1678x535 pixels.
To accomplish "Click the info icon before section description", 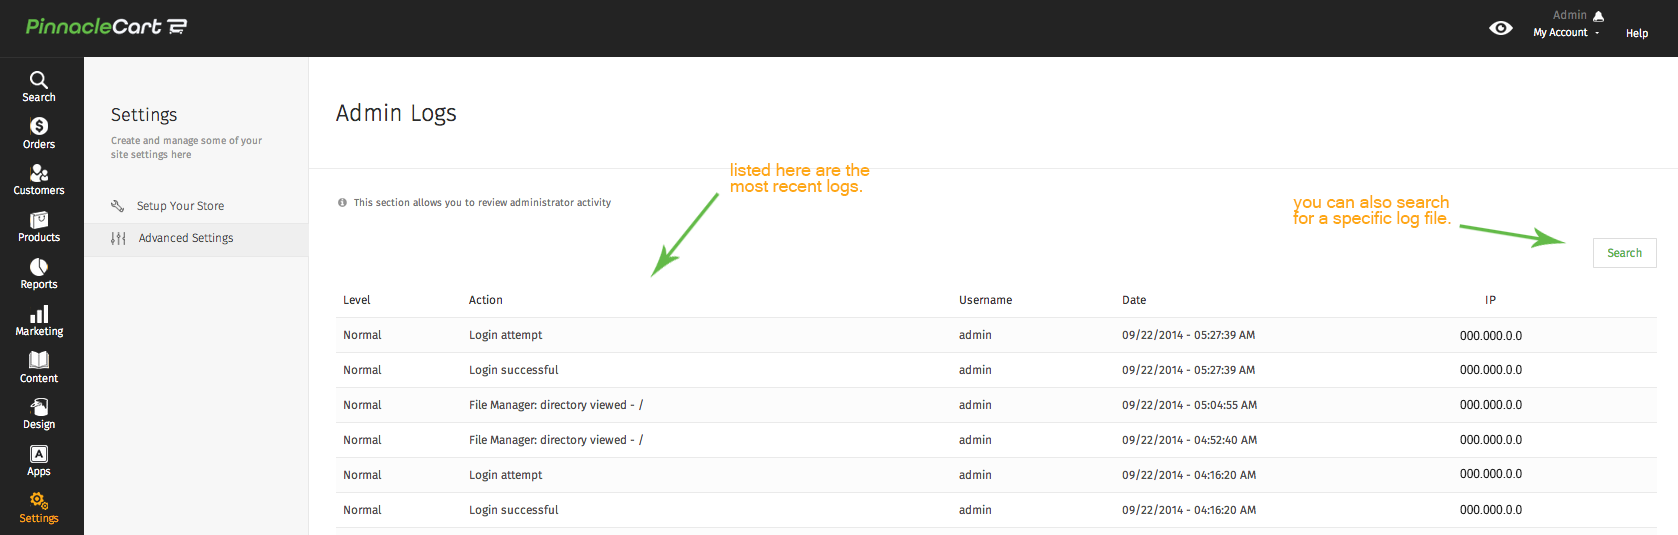I will pos(342,202).
